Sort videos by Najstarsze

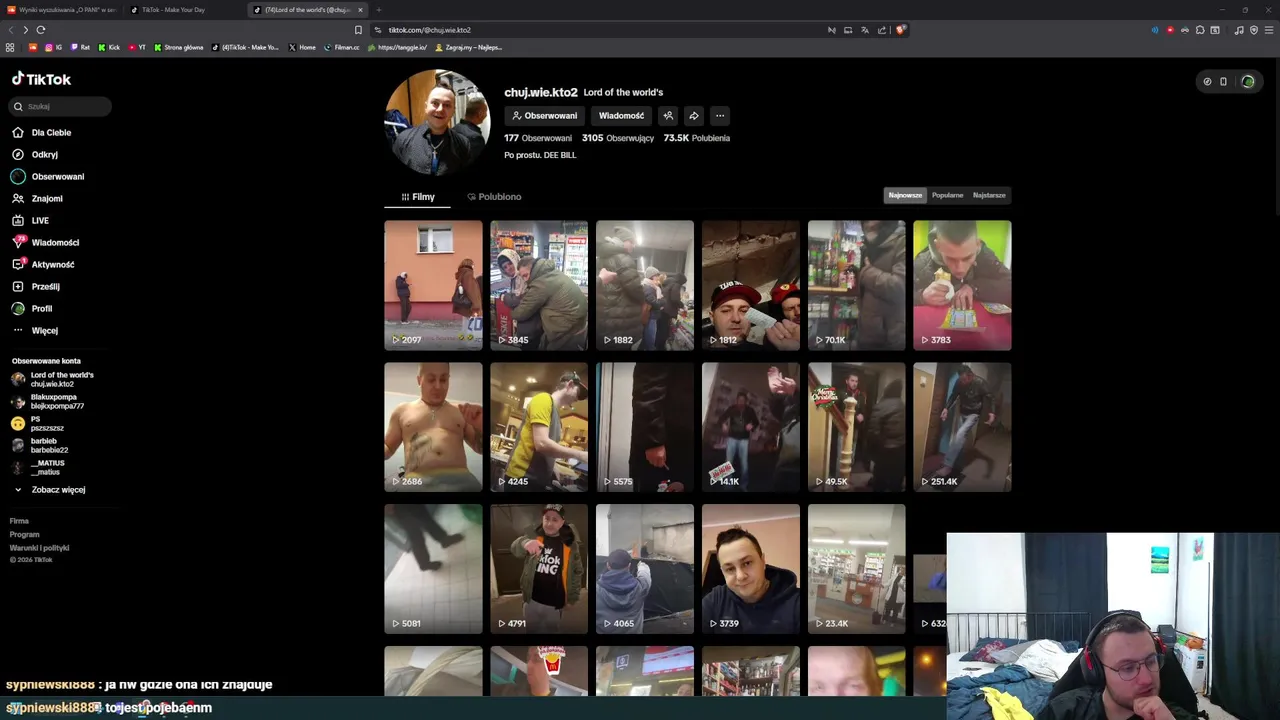tap(989, 195)
